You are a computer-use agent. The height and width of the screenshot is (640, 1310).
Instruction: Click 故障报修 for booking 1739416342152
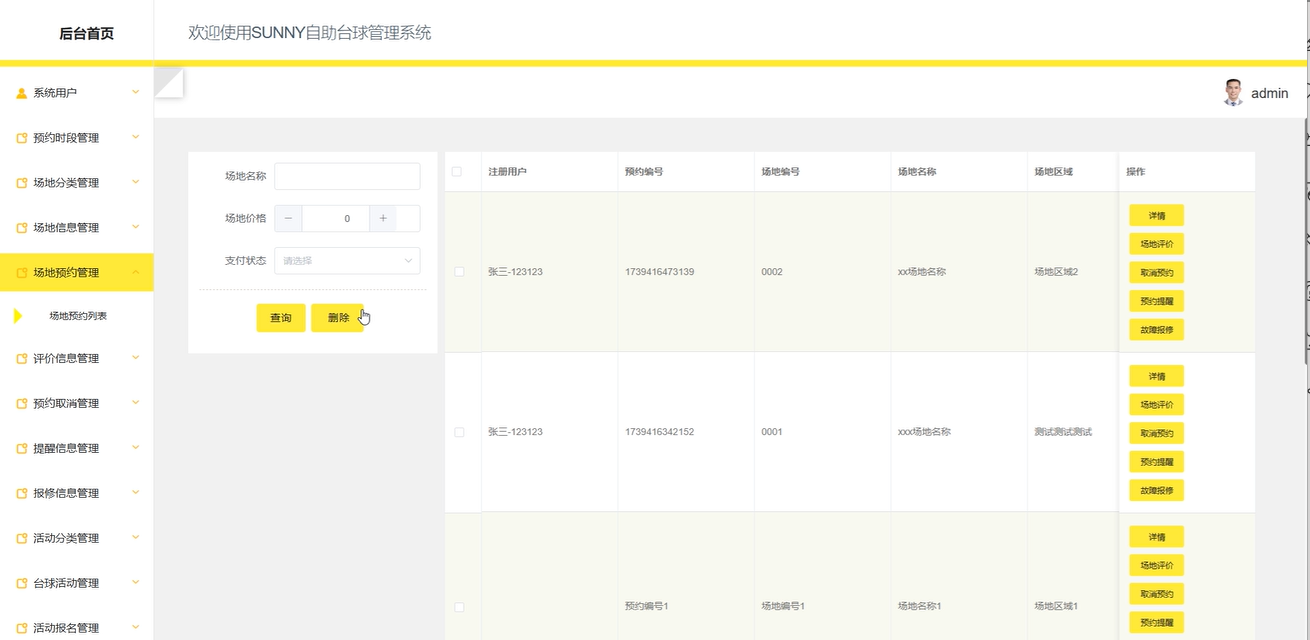pos(1156,490)
